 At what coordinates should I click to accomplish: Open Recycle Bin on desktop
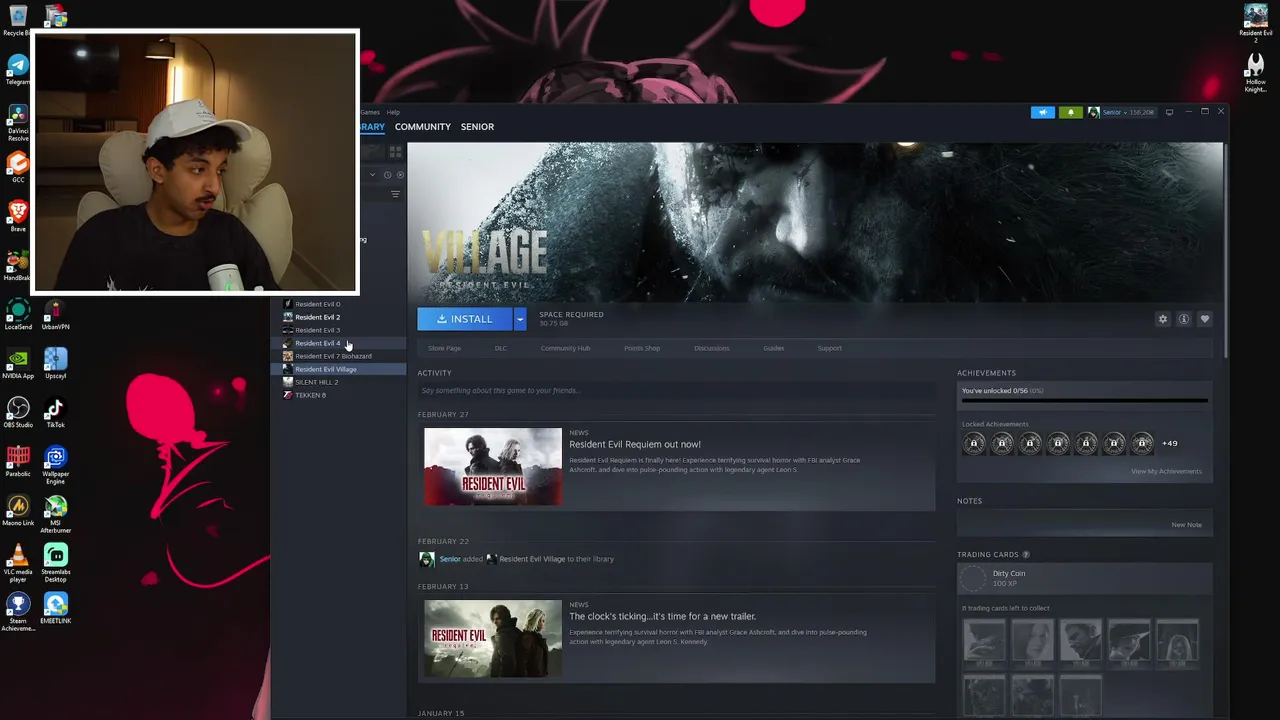click(18, 20)
